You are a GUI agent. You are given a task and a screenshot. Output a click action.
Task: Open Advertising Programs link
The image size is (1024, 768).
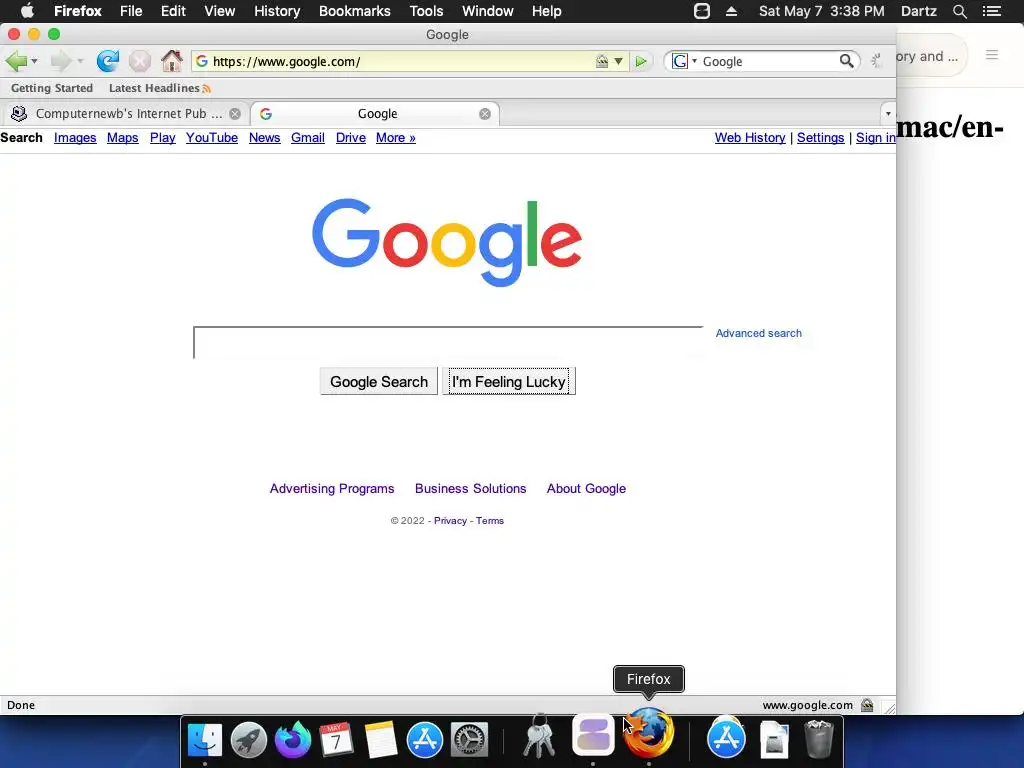coord(332,488)
